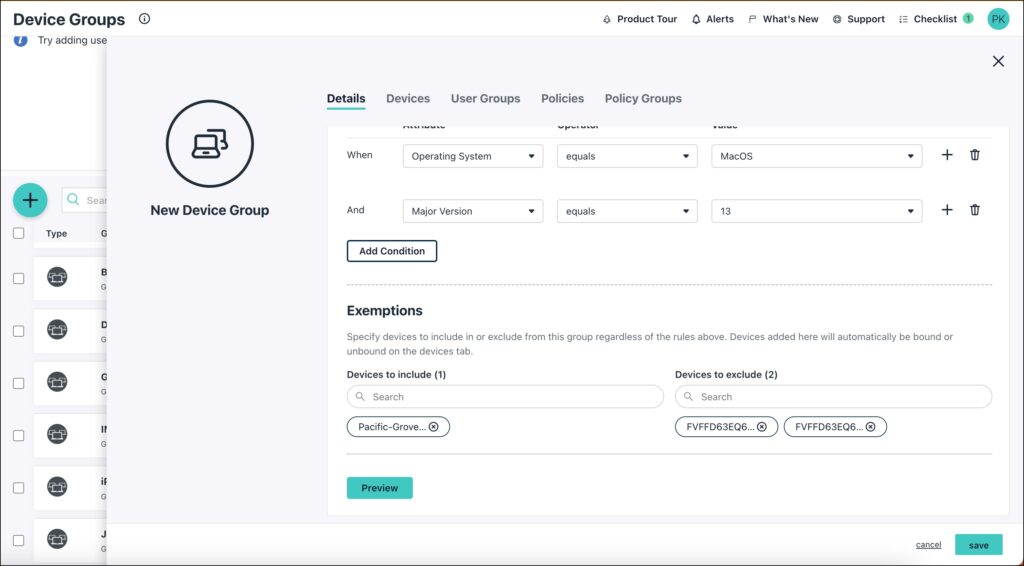Expand the Operating System attribute dropdown
Image resolution: width=1024 pixels, height=566 pixels.
click(472, 156)
